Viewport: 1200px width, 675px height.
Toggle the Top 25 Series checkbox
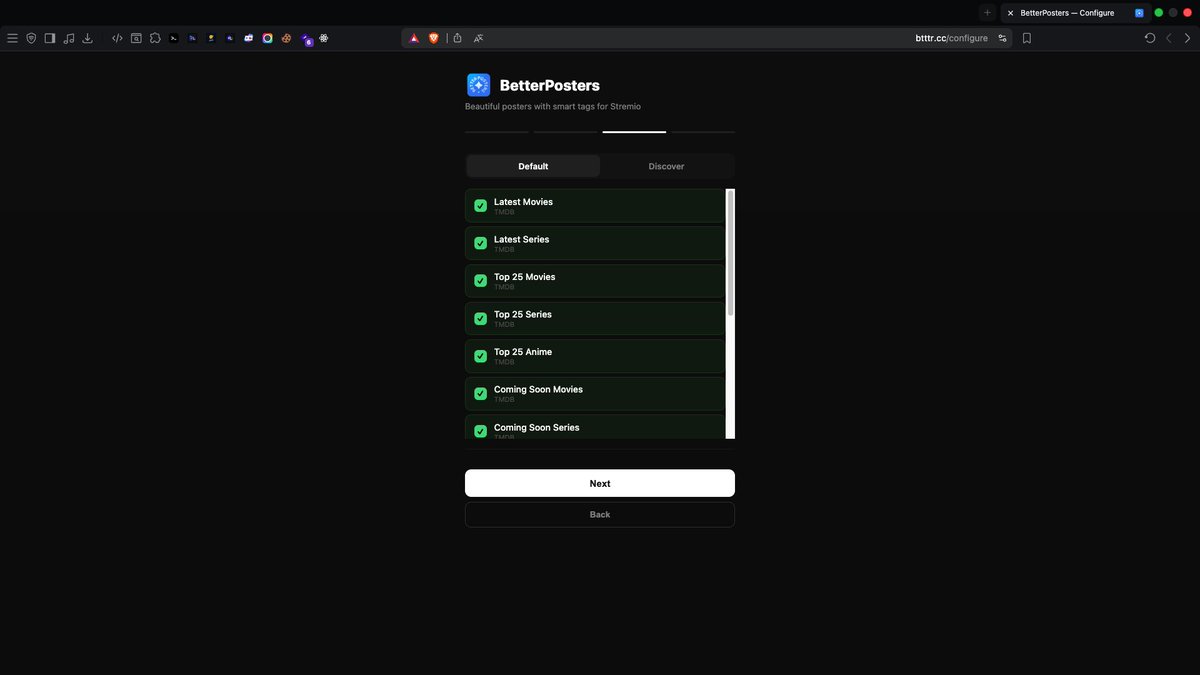[480, 318]
